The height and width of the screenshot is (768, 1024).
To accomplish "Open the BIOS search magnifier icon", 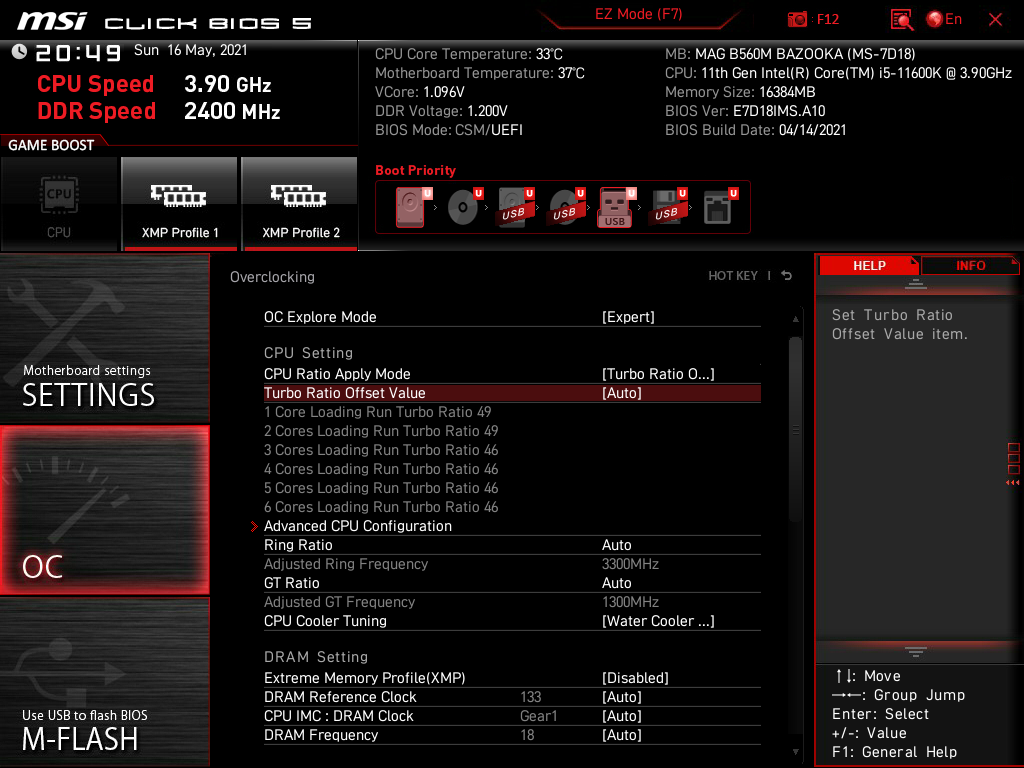I will click(x=901, y=20).
